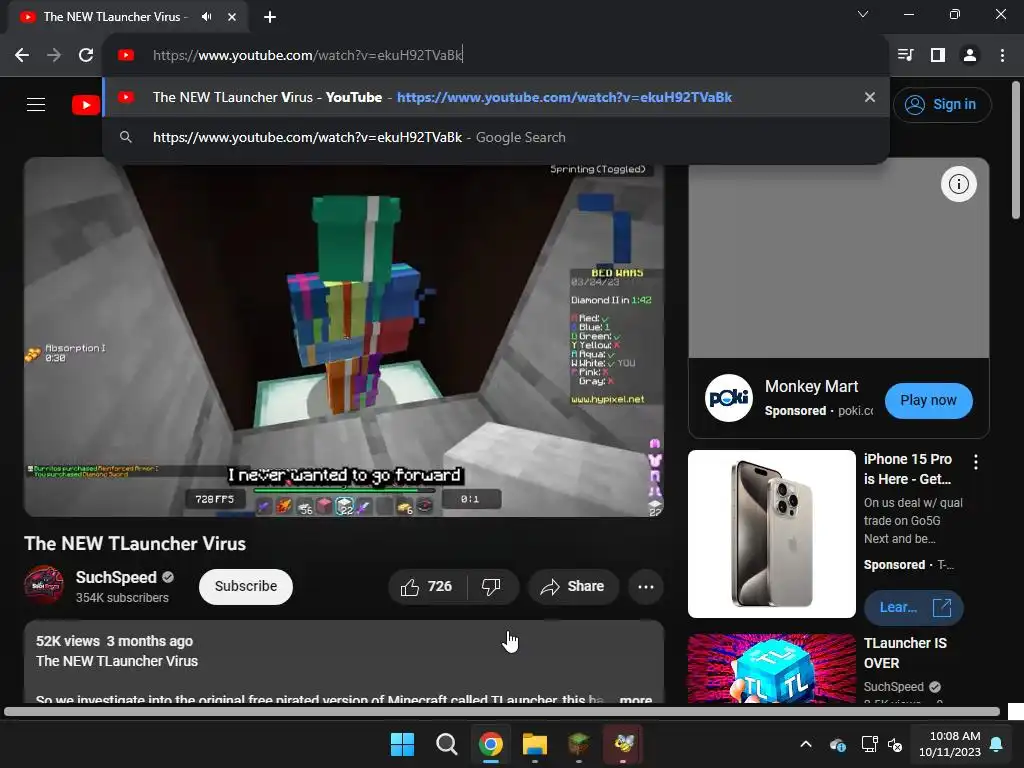Open the TLauncher IS OVER video thumbnail
The image size is (1024, 768).
tap(771, 668)
